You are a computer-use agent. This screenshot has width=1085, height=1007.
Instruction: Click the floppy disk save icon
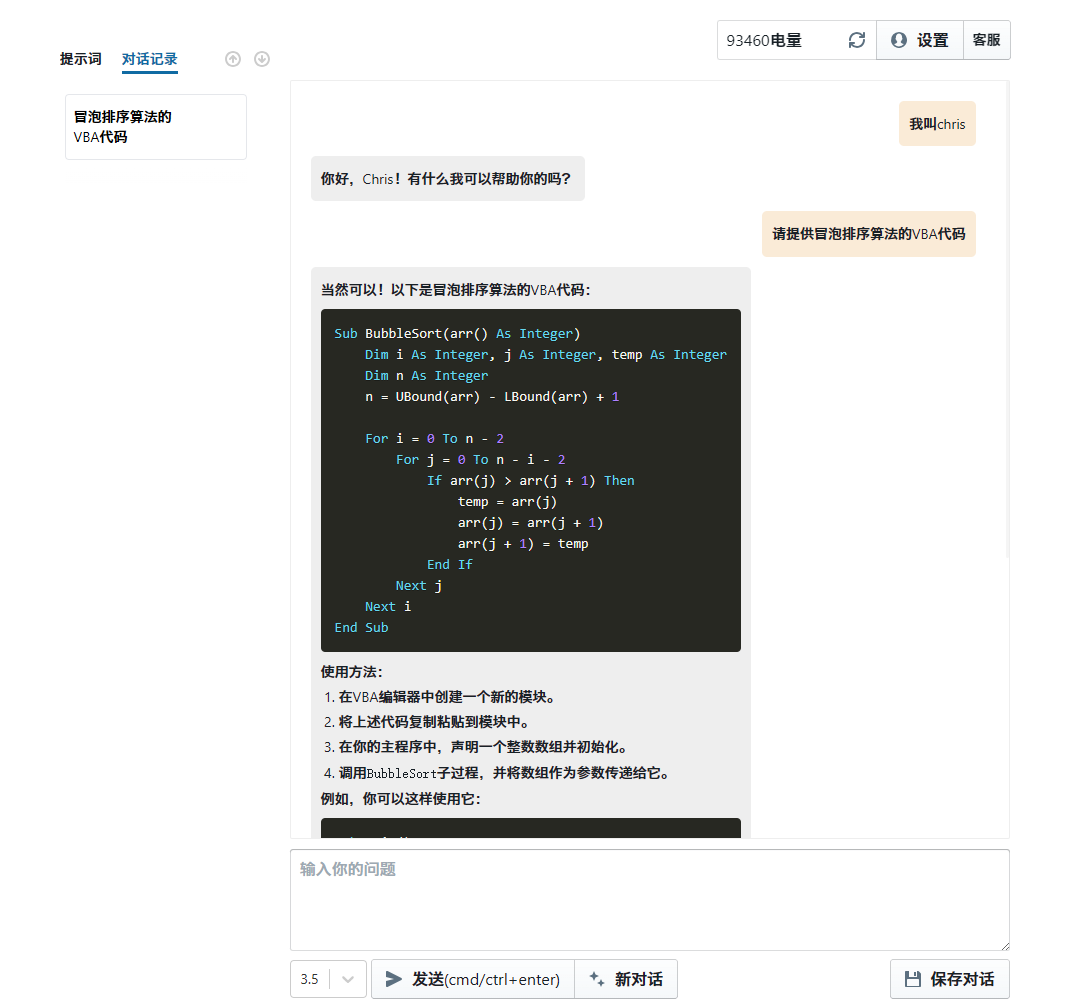tap(912, 979)
